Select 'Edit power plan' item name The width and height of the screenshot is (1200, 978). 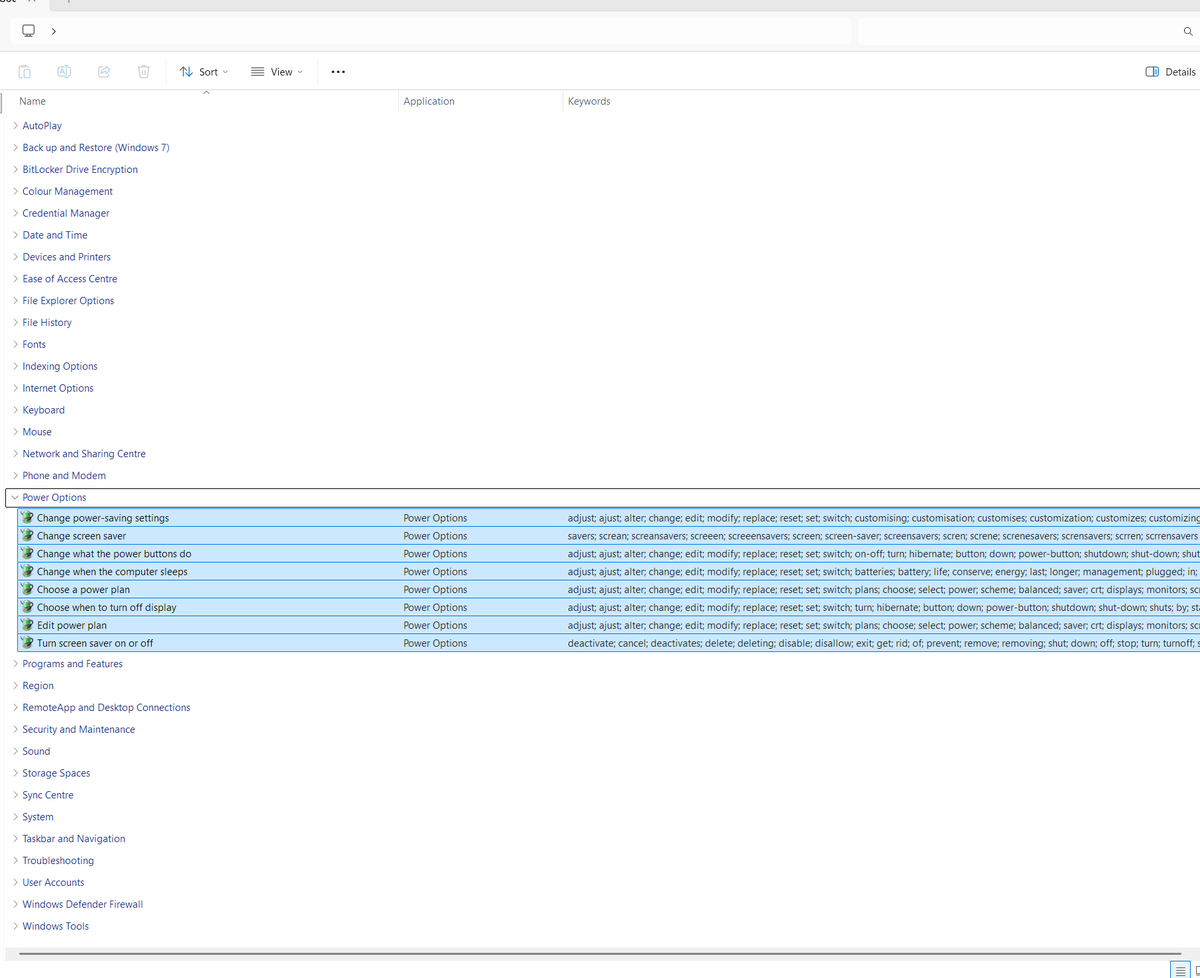click(x=72, y=626)
